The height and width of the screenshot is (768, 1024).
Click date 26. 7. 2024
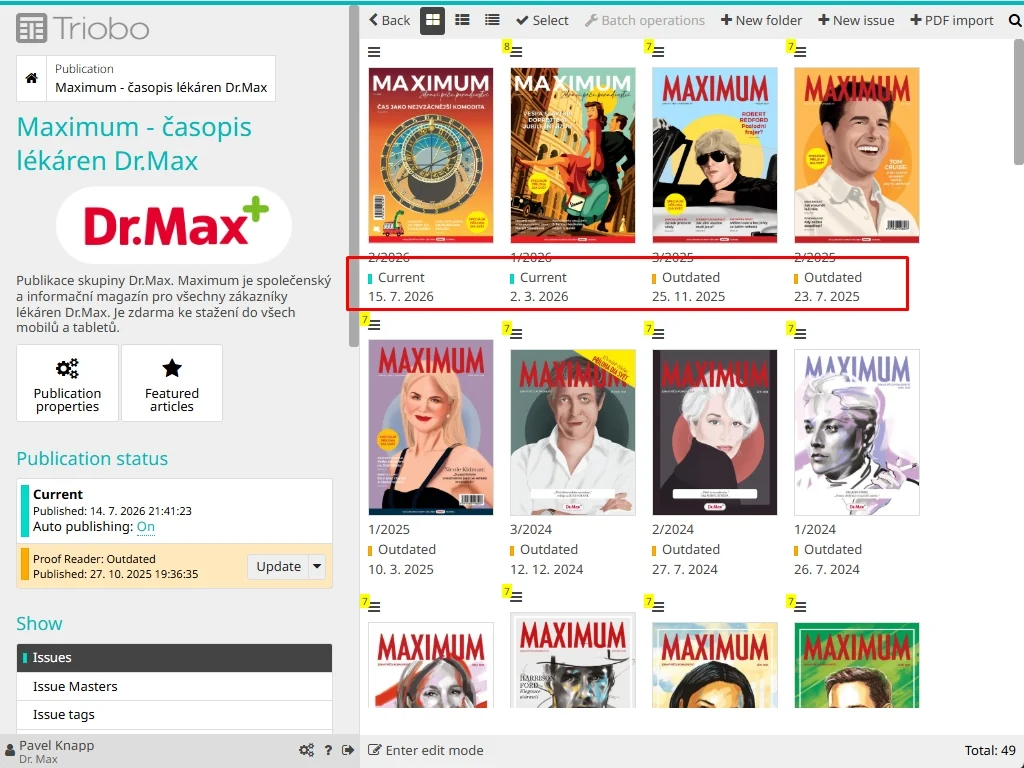click(827, 569)
